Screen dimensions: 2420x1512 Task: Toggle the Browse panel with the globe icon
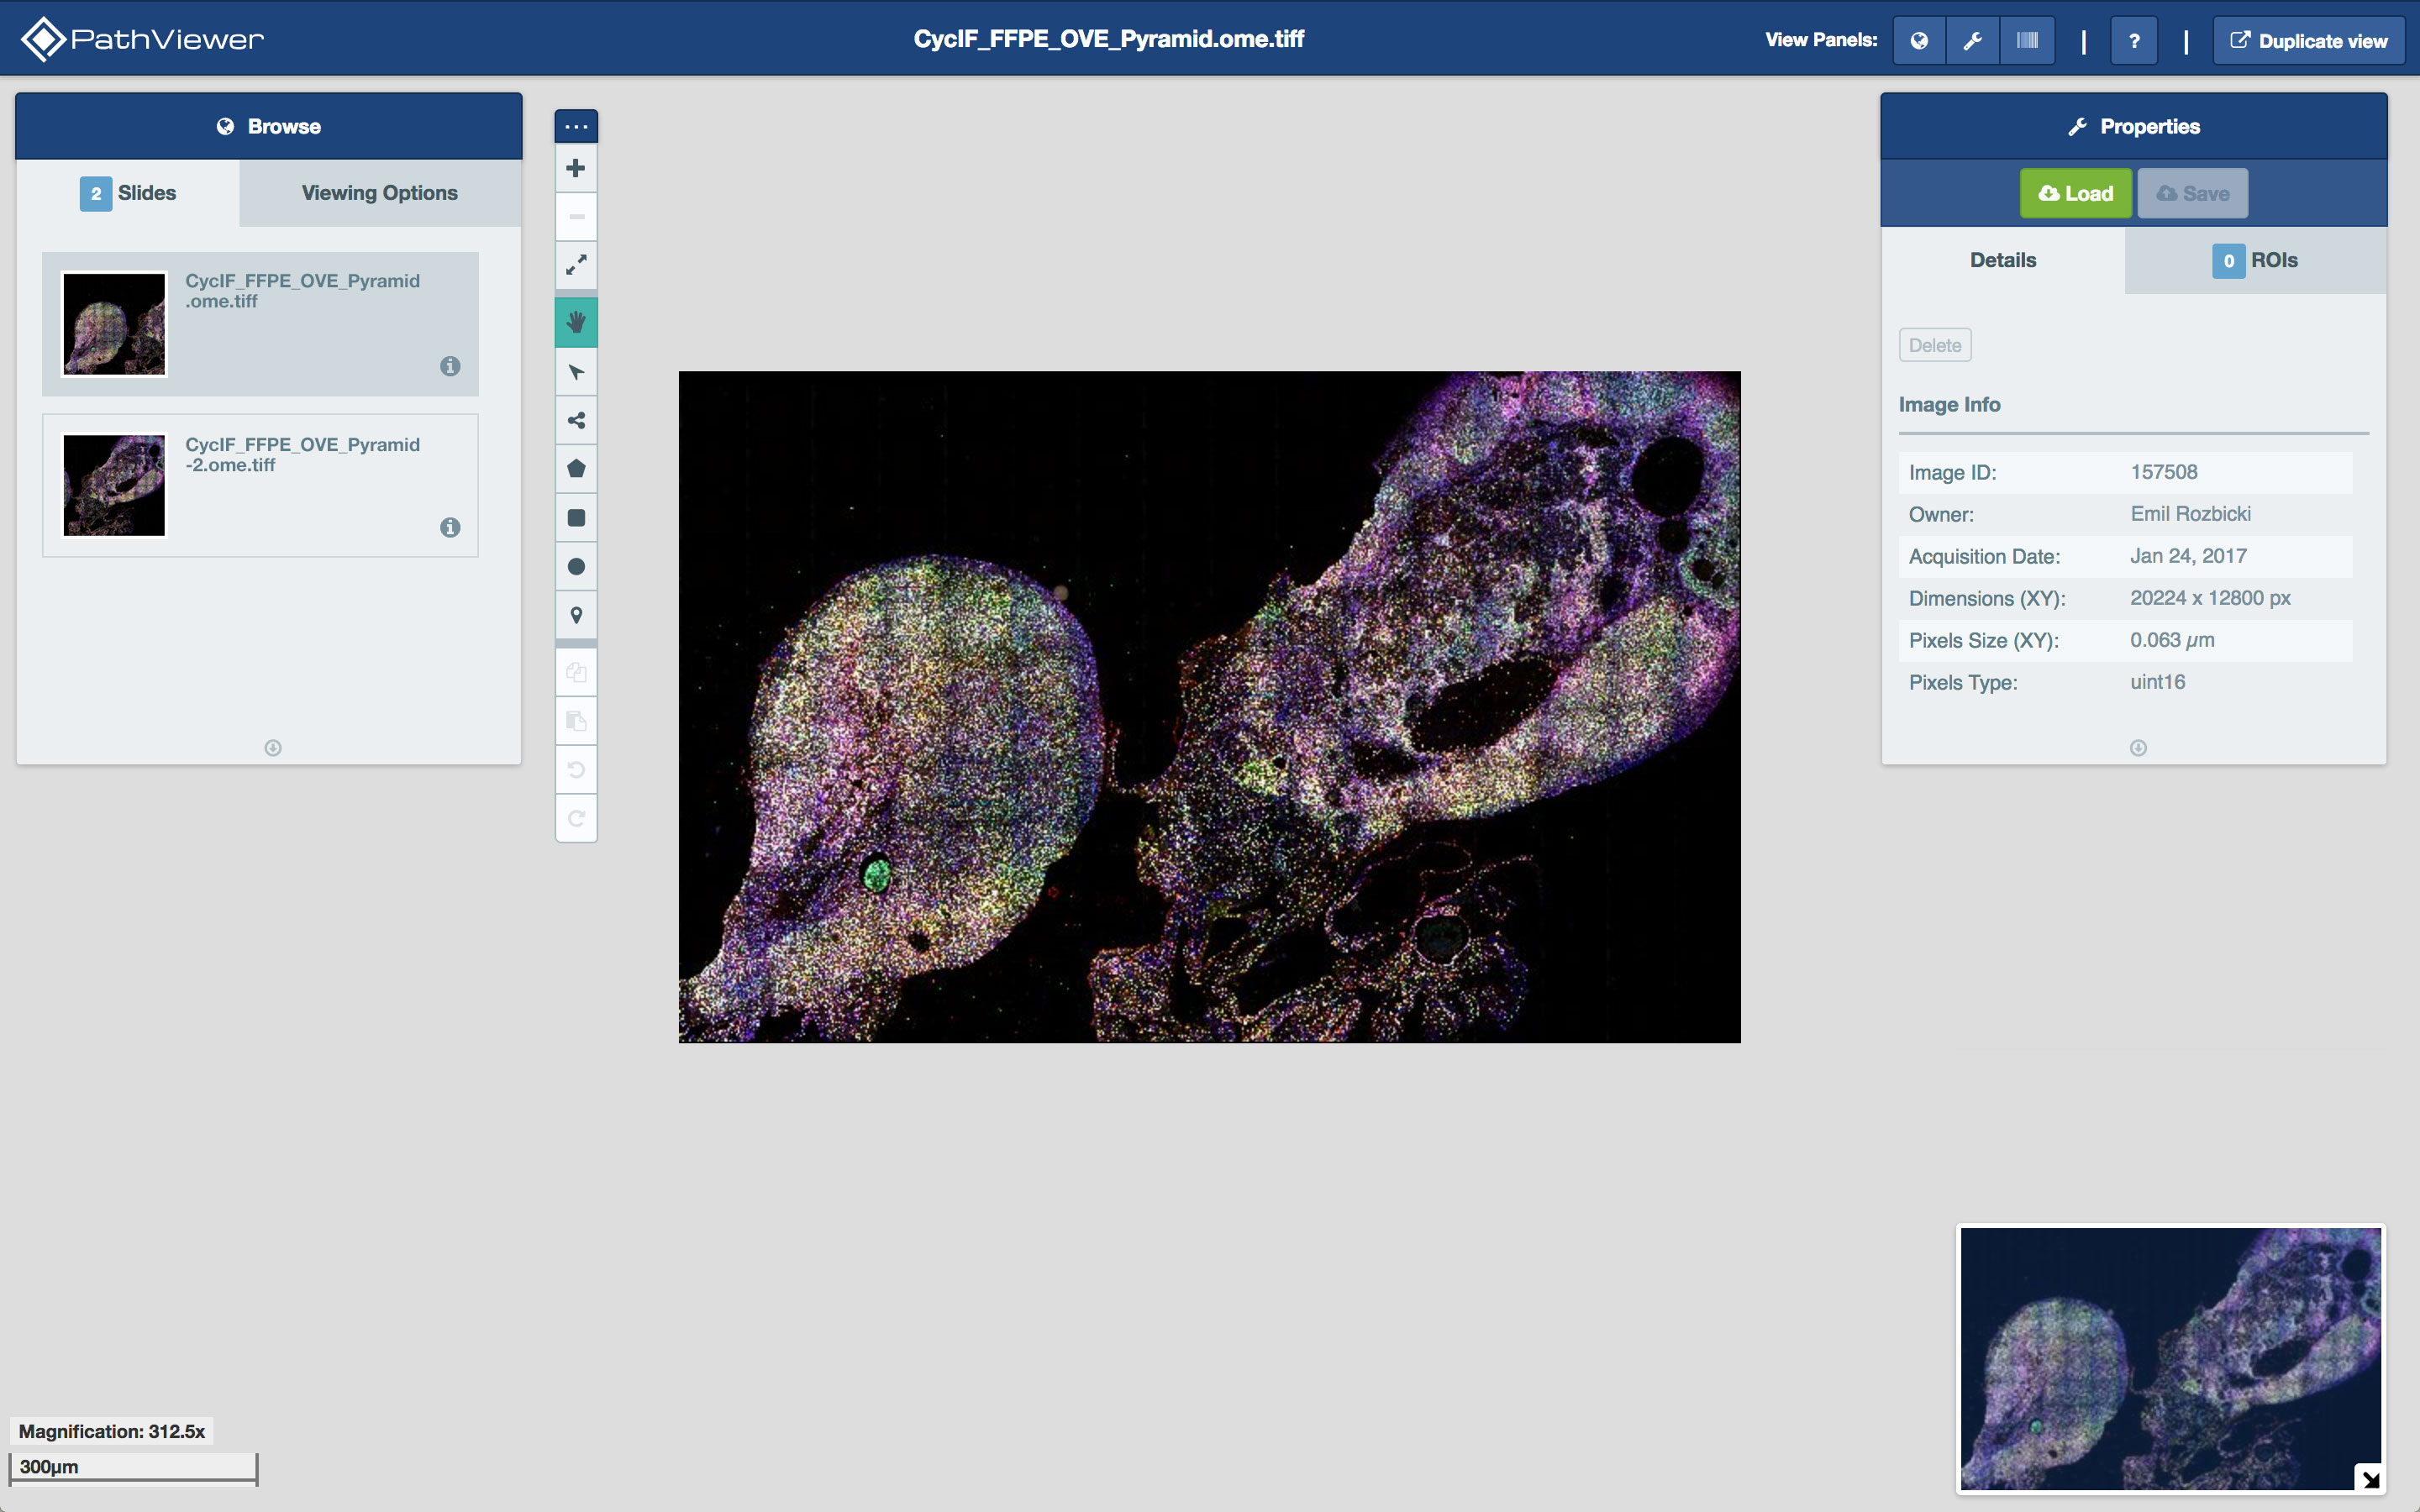coord(1919,40)
